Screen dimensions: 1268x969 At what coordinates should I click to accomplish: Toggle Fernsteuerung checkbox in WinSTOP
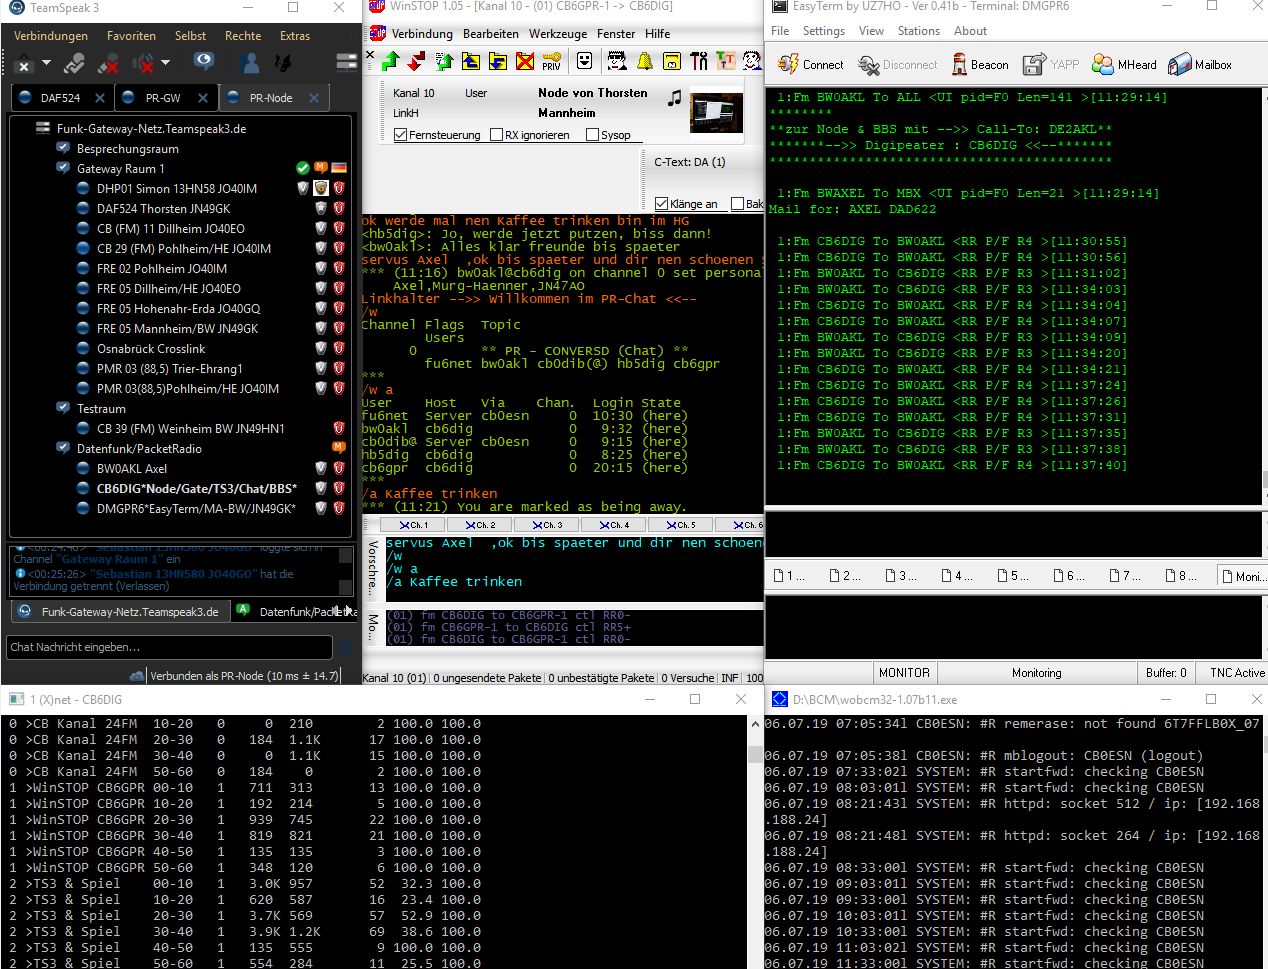(401, 135)
